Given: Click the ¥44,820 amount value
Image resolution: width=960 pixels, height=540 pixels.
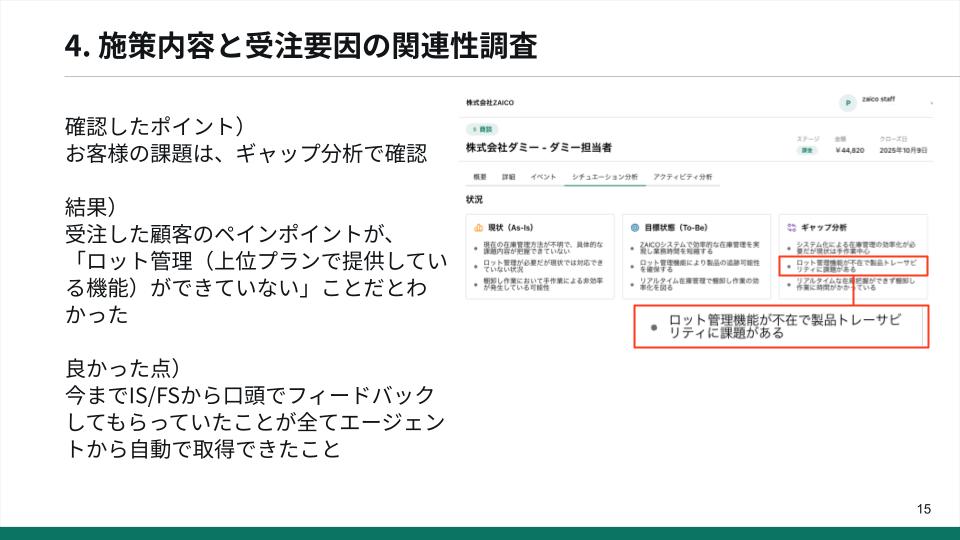Looking at the screenshot, I should (850, 151).
